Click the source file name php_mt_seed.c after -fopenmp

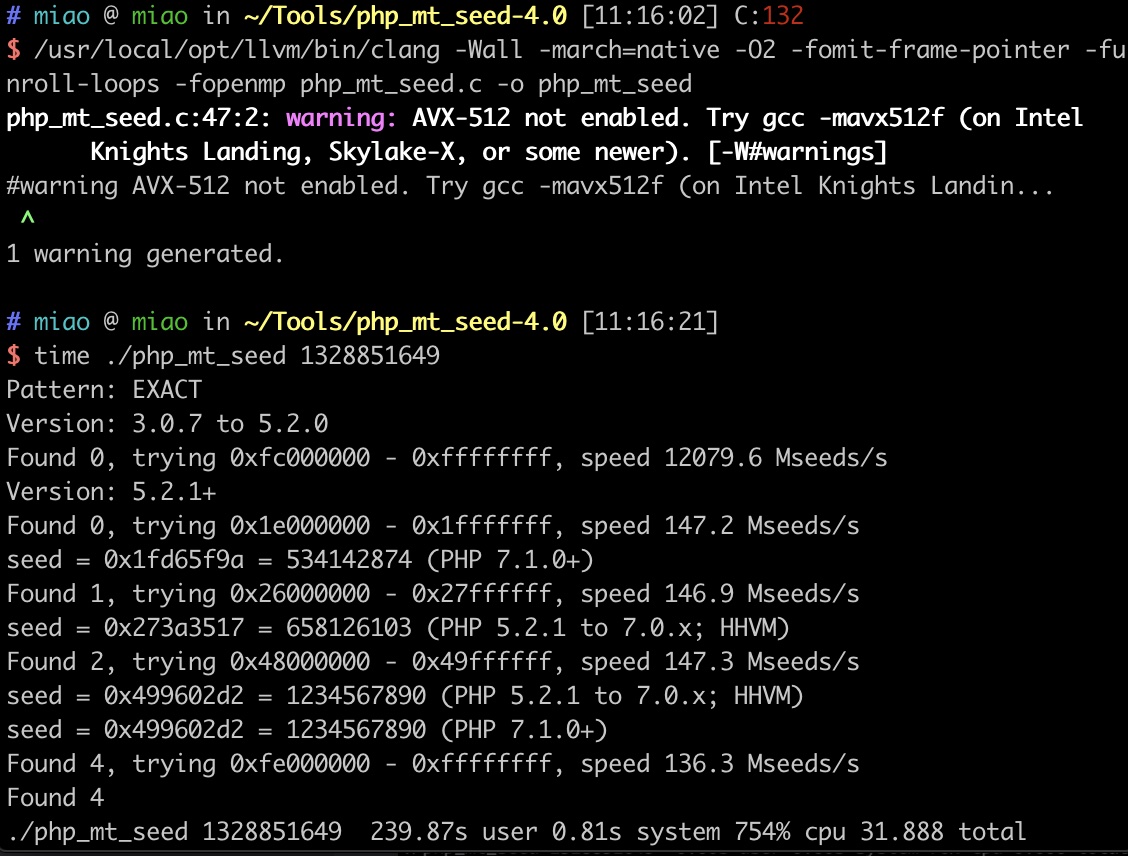[391, 84]
